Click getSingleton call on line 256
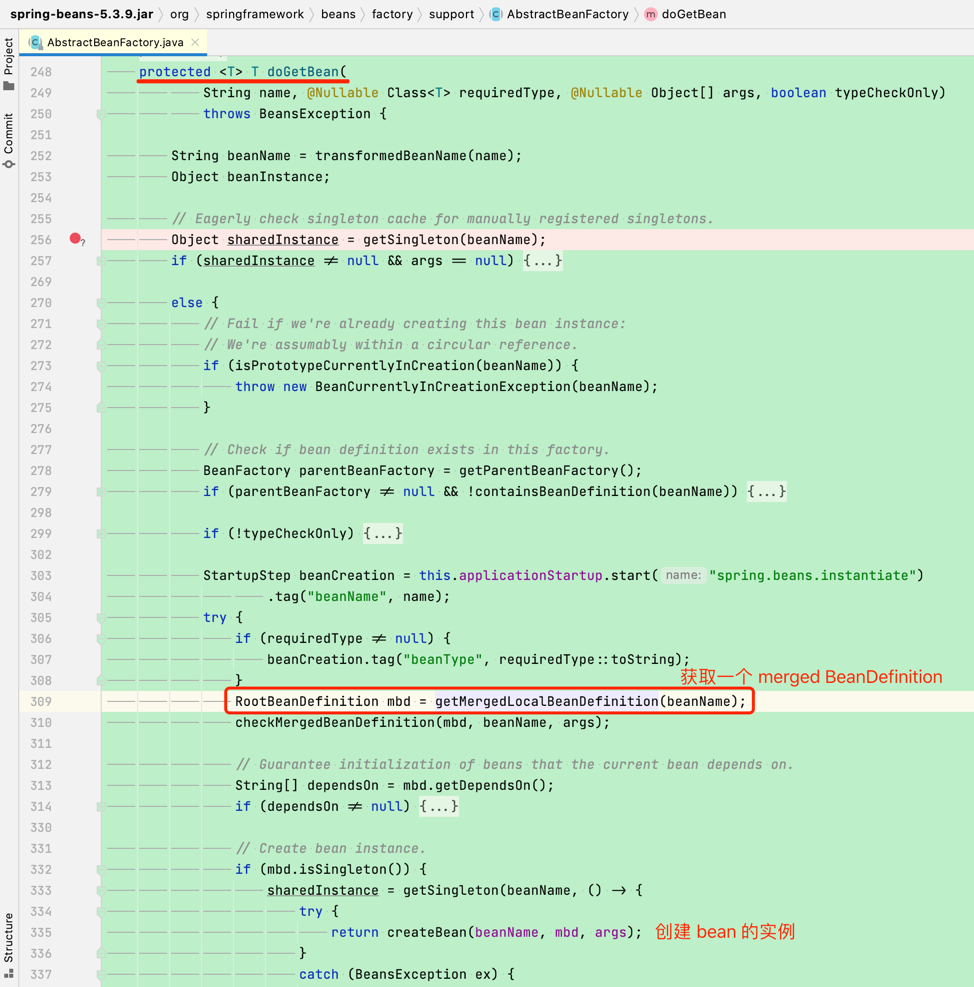The height and width of the screenshot is (987, 974). tap(411, 240)
